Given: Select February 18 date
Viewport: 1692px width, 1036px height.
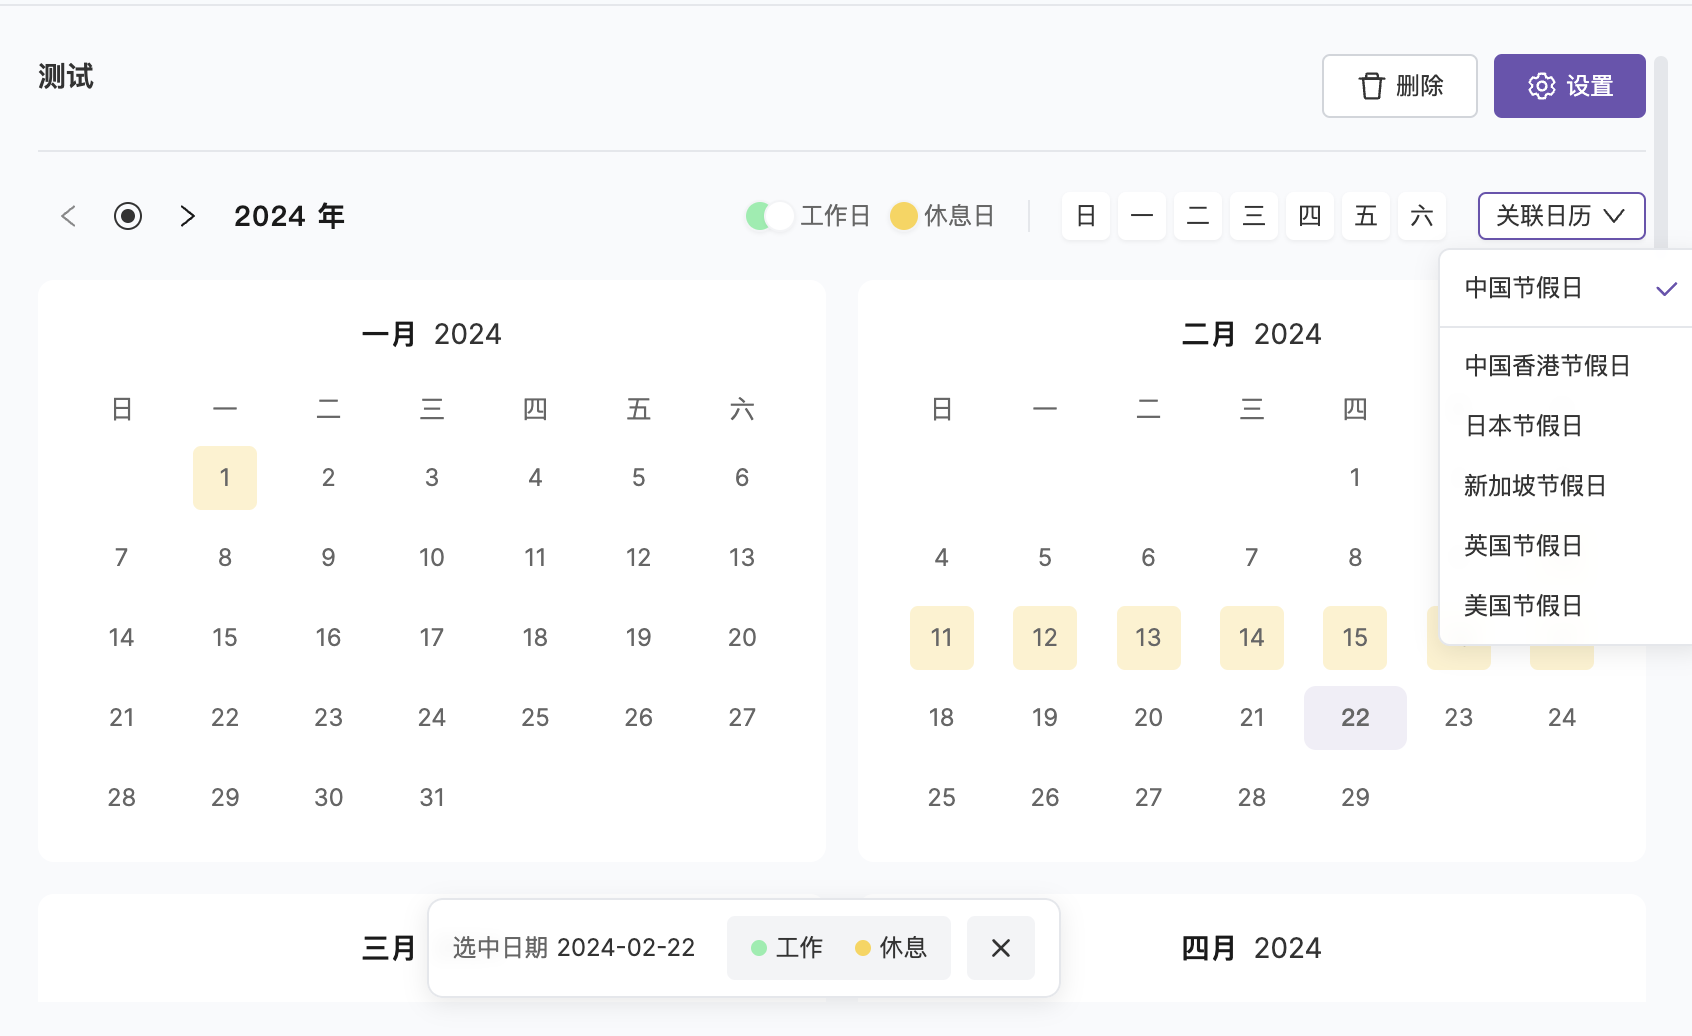Looking at the screenshot, I should pyautogui.click(x=942, y=718).
